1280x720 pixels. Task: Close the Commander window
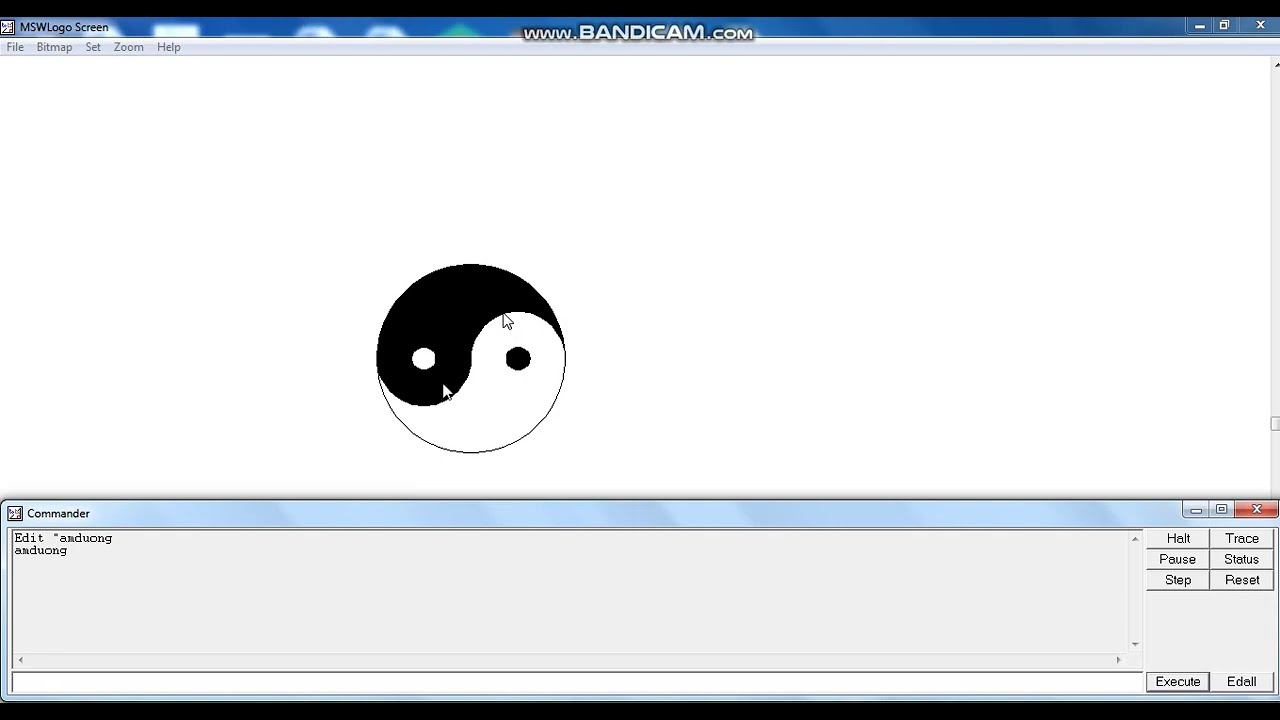click(1257, 510)
